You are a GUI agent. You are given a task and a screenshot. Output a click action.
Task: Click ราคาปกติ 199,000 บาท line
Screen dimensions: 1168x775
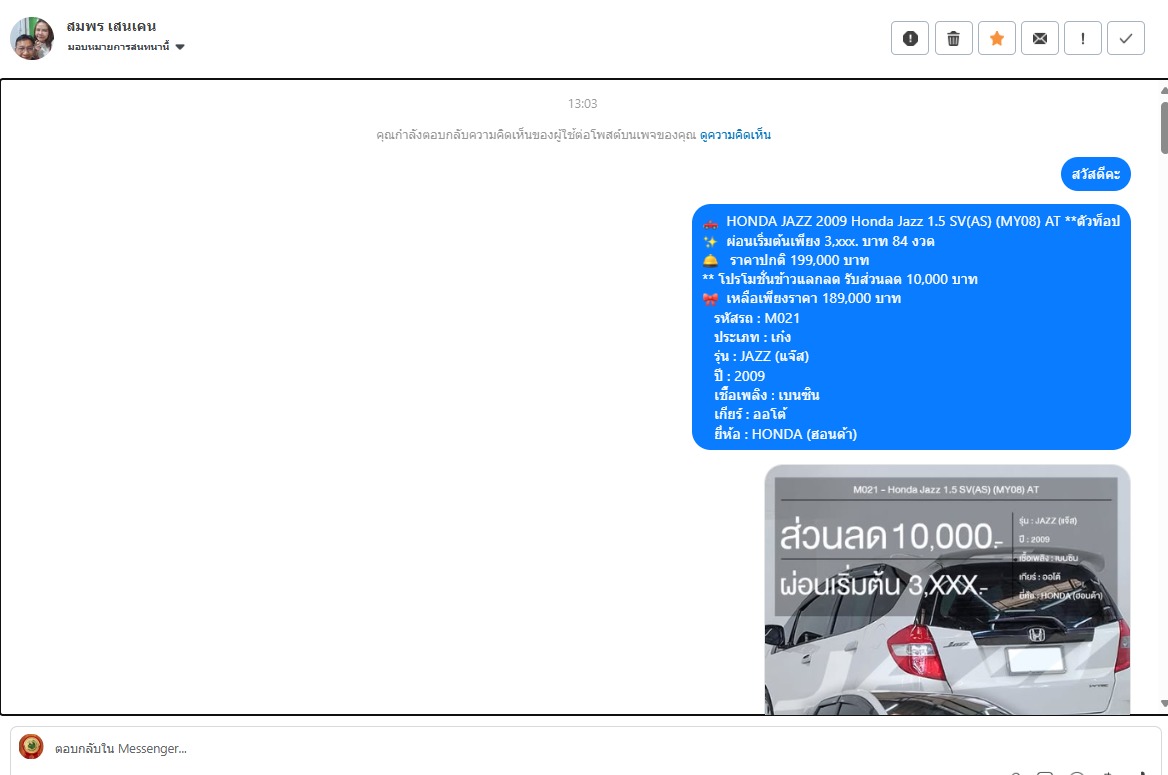(x=786, y=260)
